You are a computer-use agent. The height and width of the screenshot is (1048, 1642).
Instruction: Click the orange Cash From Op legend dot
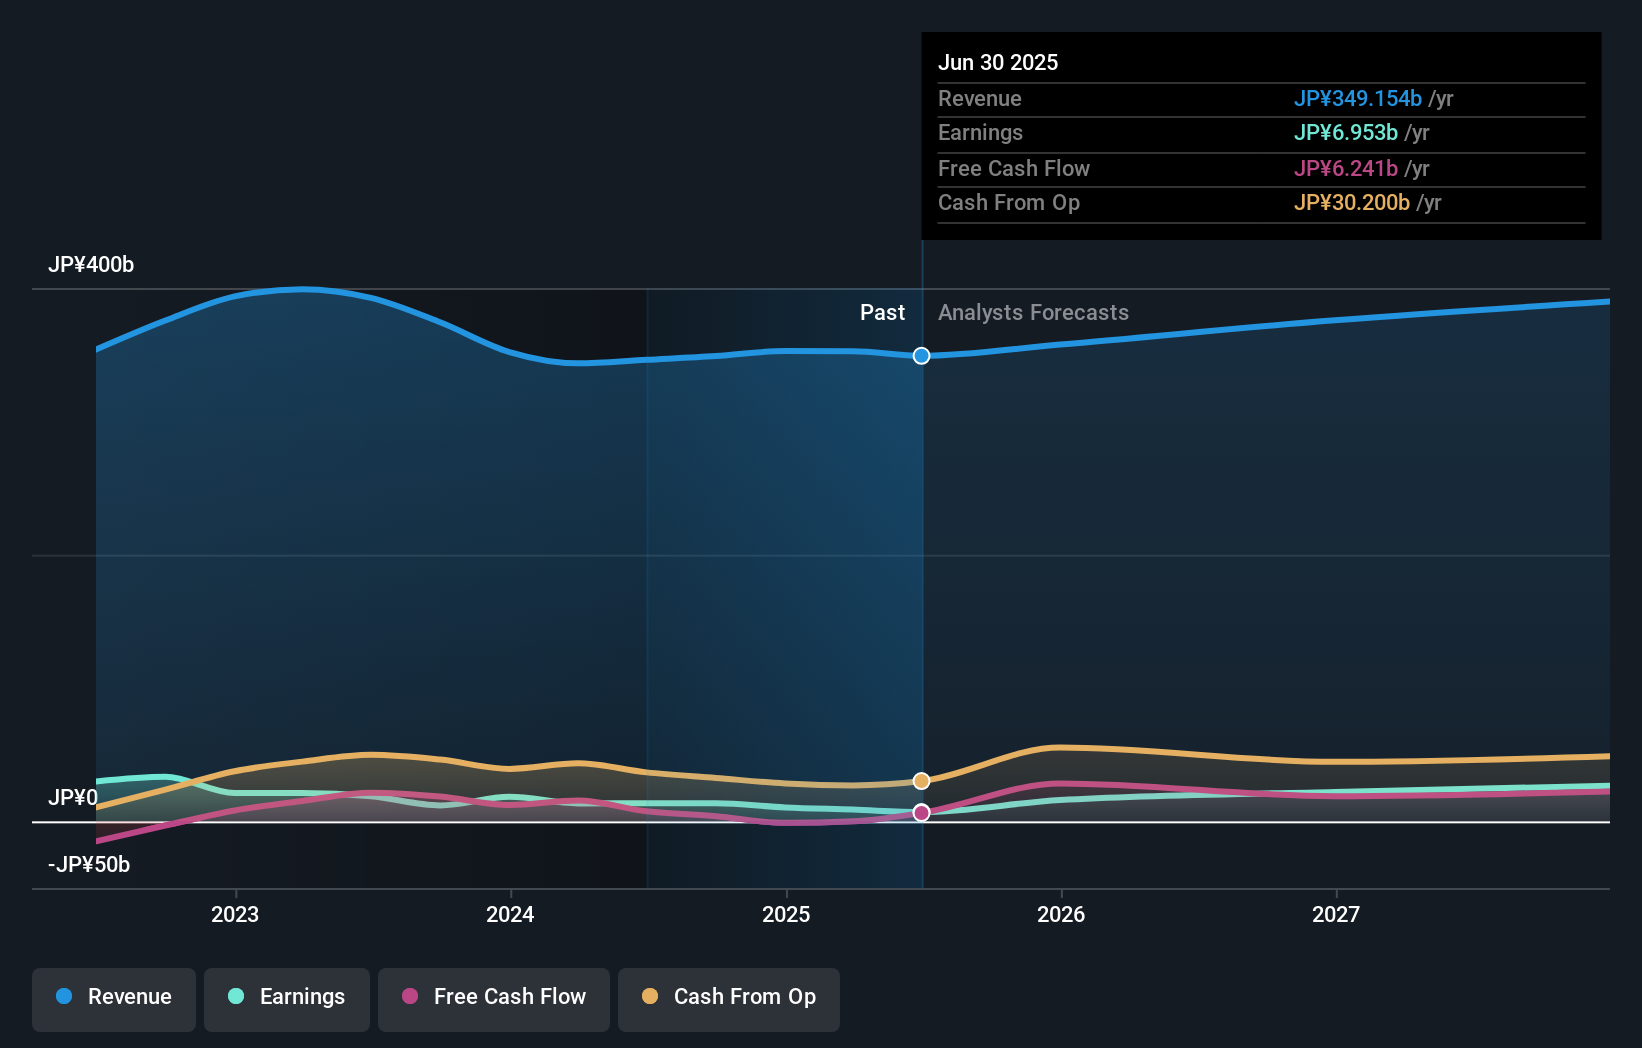point(651,997)
